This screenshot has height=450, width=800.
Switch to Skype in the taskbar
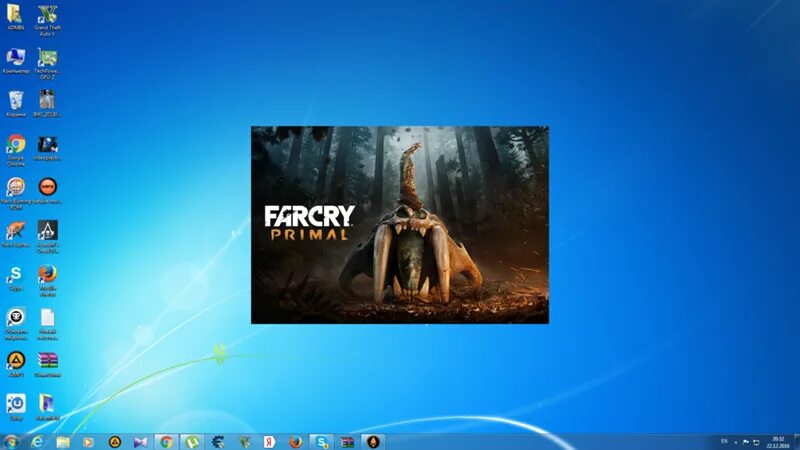coord(322,442)
